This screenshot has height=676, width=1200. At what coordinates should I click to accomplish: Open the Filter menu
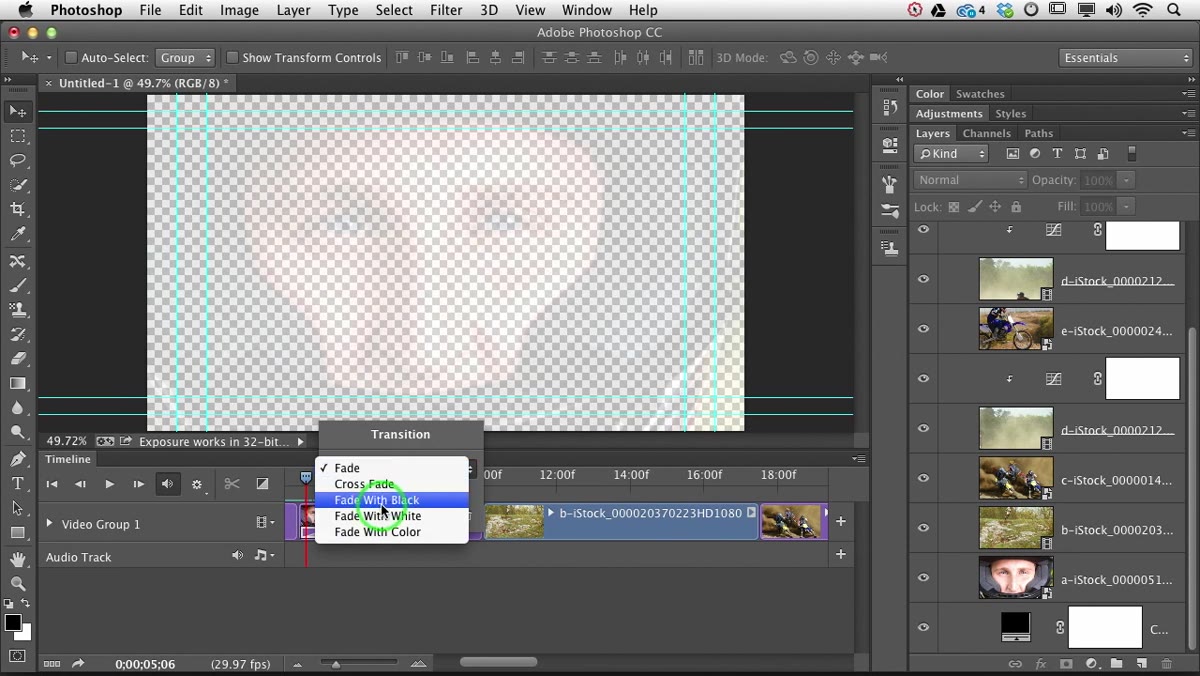click(446, 10)
